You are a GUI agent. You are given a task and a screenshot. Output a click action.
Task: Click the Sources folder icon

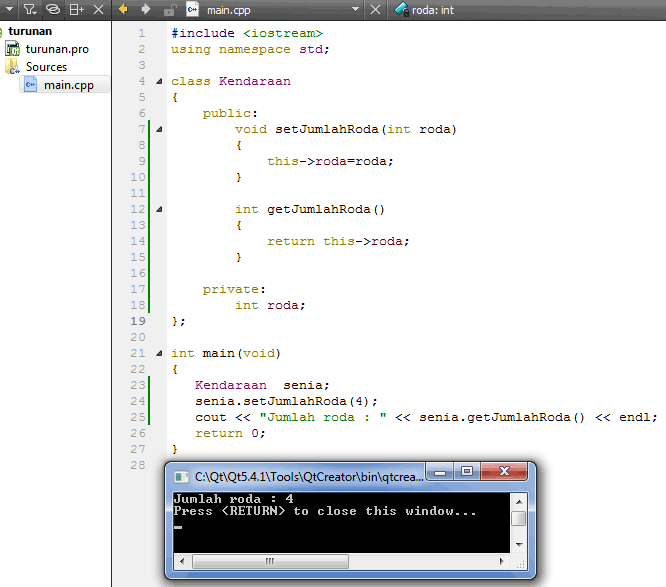click(12, 67)
